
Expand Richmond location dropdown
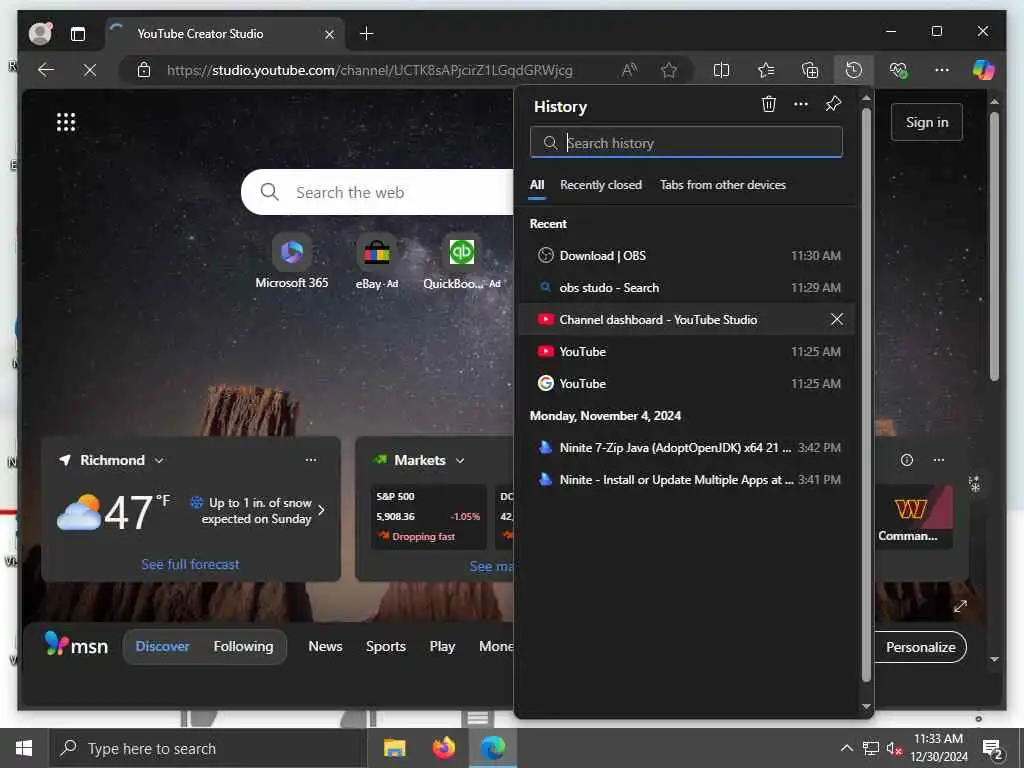click(159, 460)
